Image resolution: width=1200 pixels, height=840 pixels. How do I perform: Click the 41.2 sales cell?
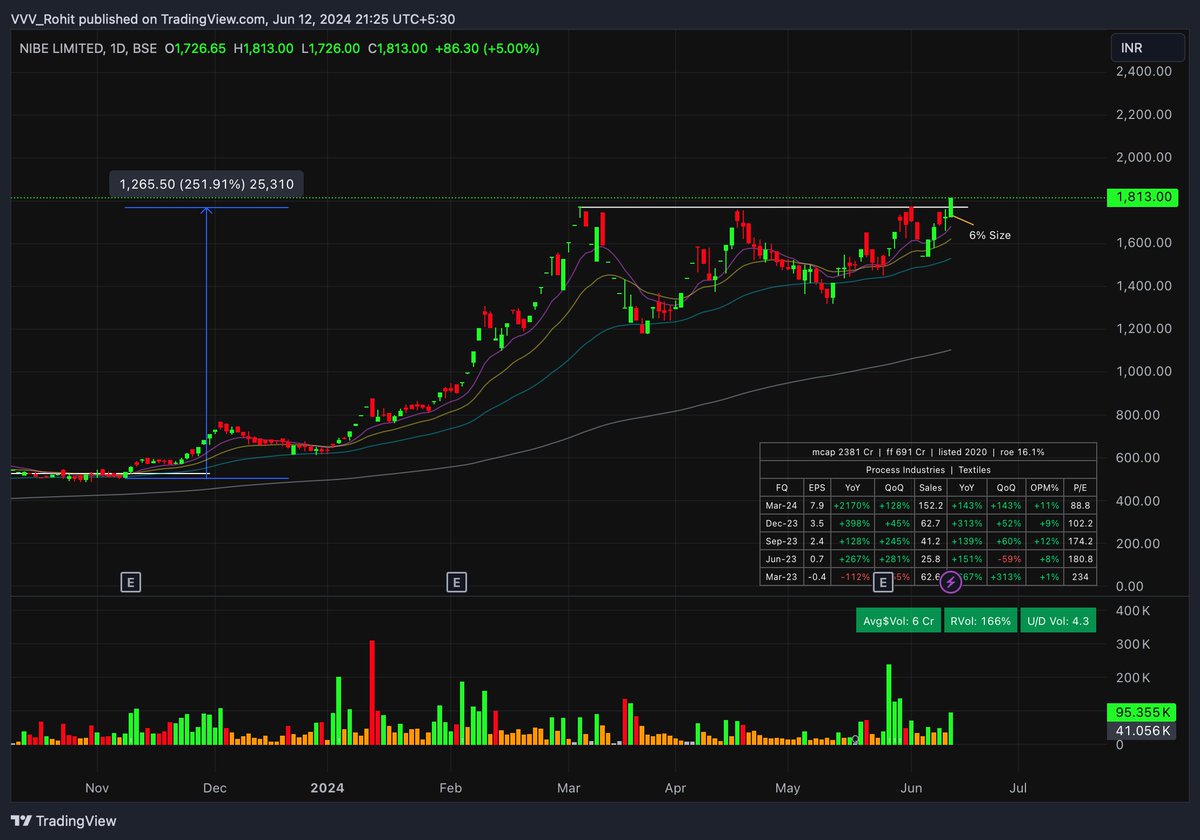[932, 541]
